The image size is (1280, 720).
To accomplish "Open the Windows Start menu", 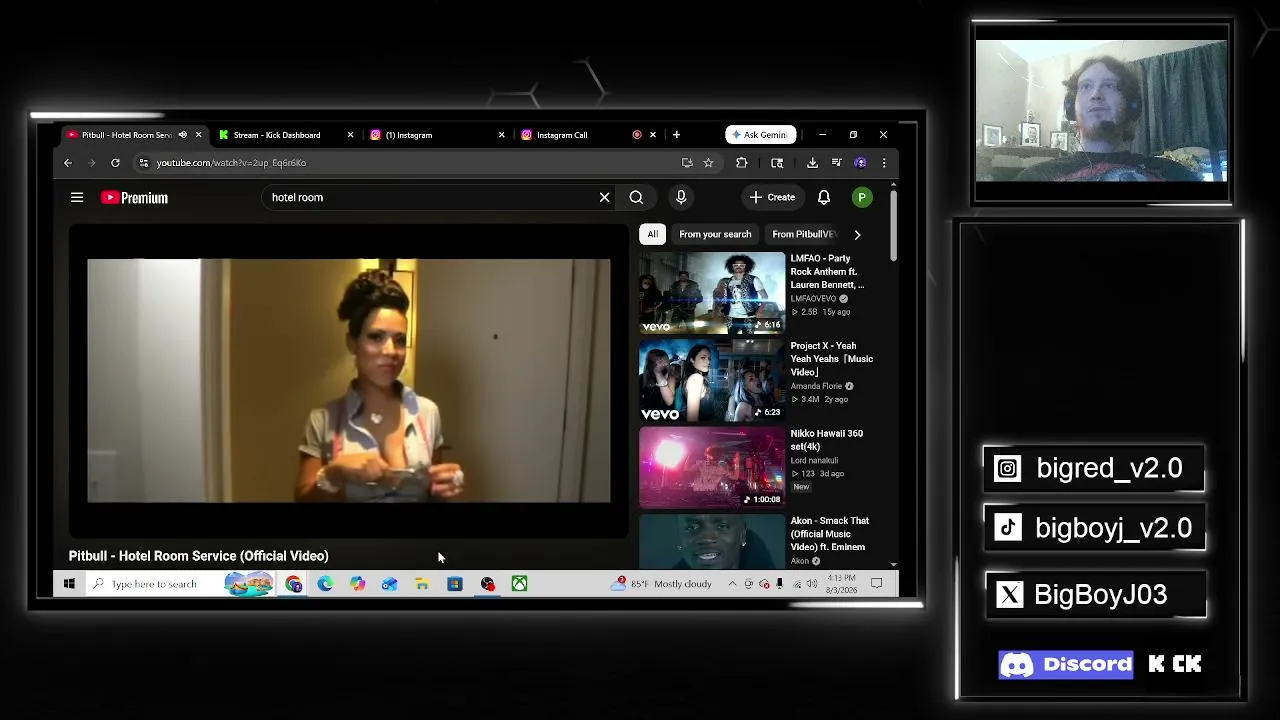I will (x=69, y=584).
